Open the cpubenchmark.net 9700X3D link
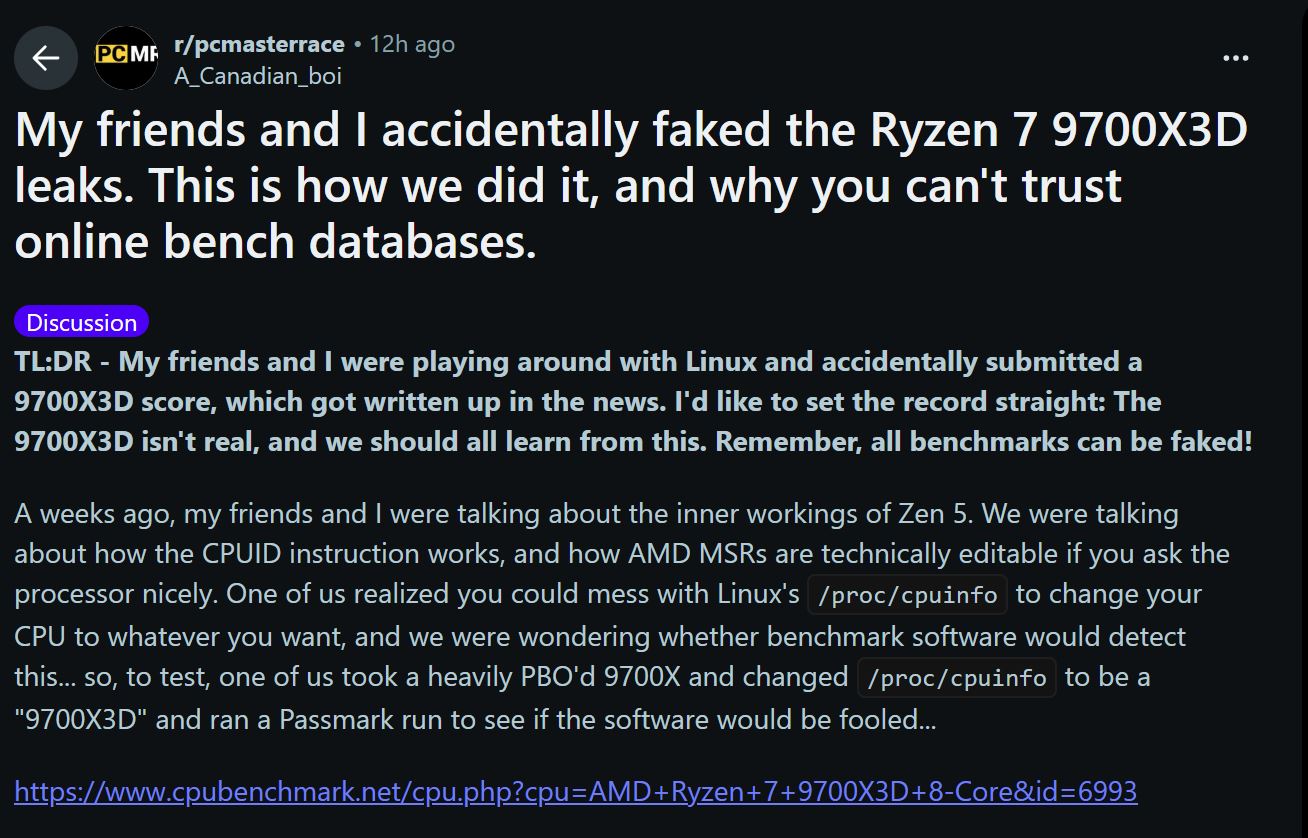The width and height of the screenshot is (1308, 838). tap(573, 791)
